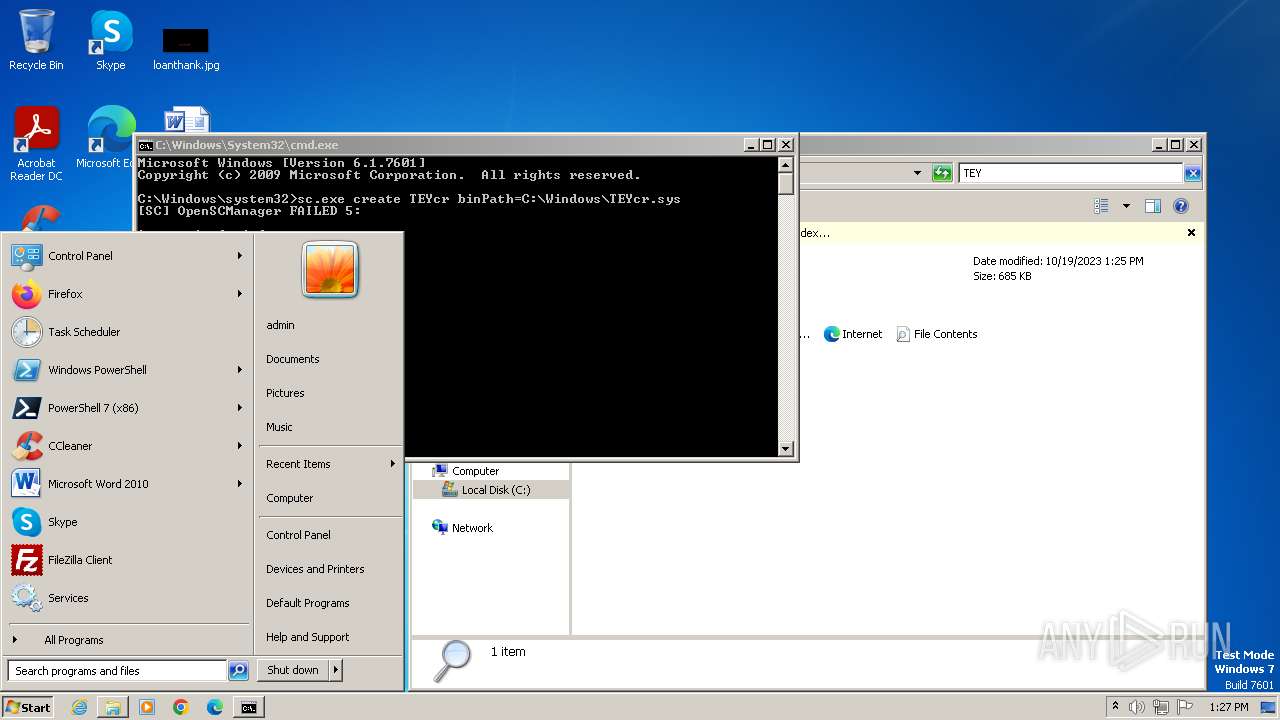Toggle the Explorer preview pane button
The image size is (1280, 720).
tap(1153, 206)
